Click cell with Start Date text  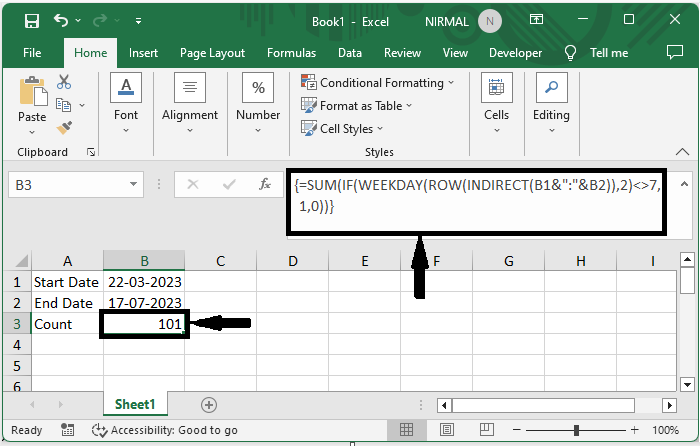pos(67,282)
